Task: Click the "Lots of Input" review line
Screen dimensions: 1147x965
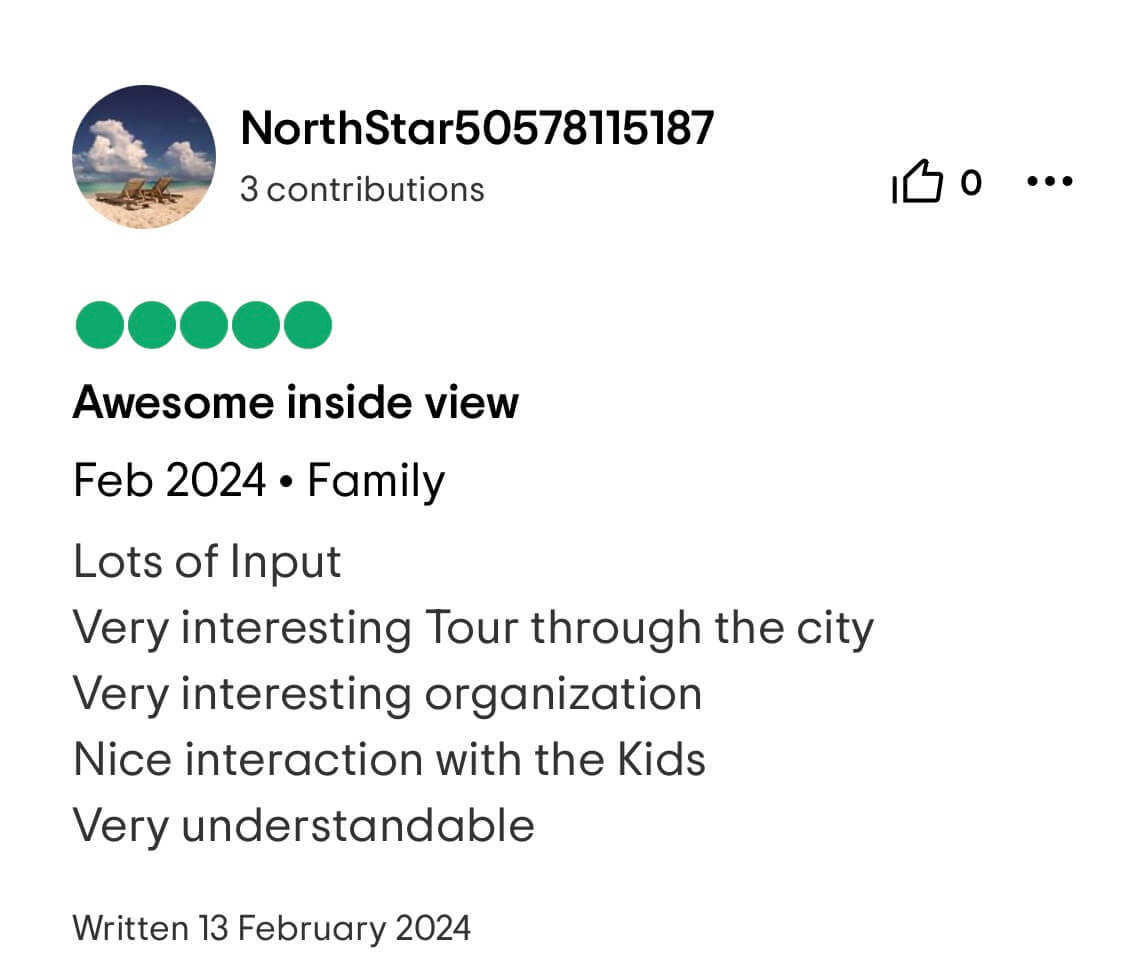Action: coord(207,562)
